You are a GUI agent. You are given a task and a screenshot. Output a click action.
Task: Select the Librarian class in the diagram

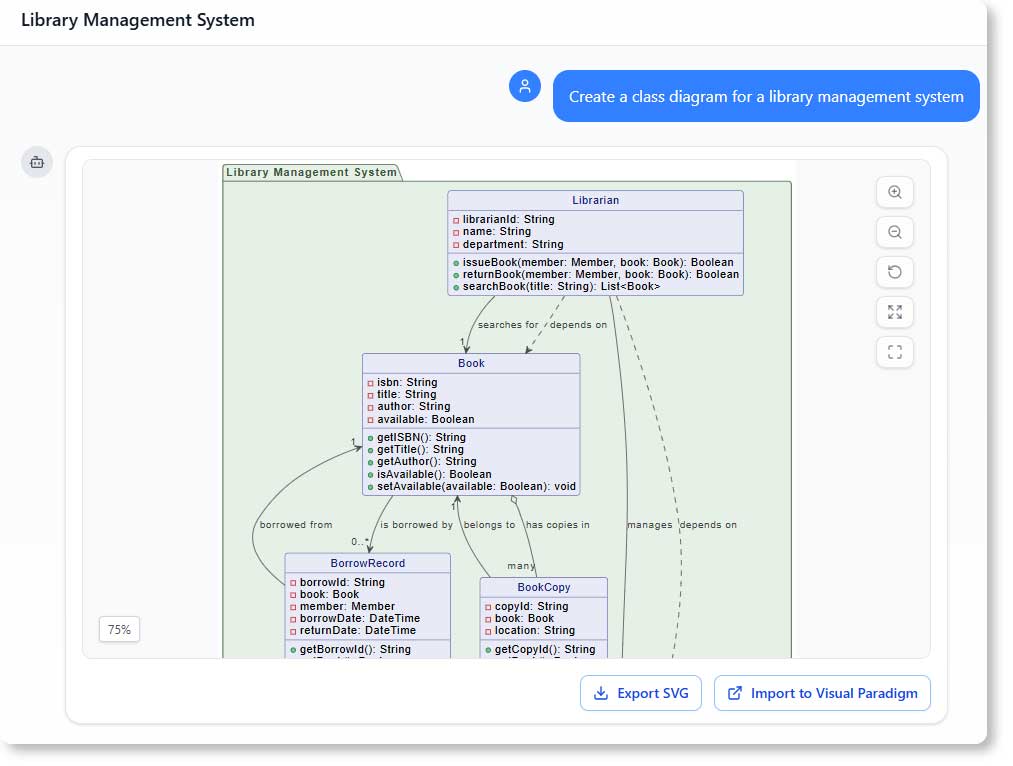point(596,200)
